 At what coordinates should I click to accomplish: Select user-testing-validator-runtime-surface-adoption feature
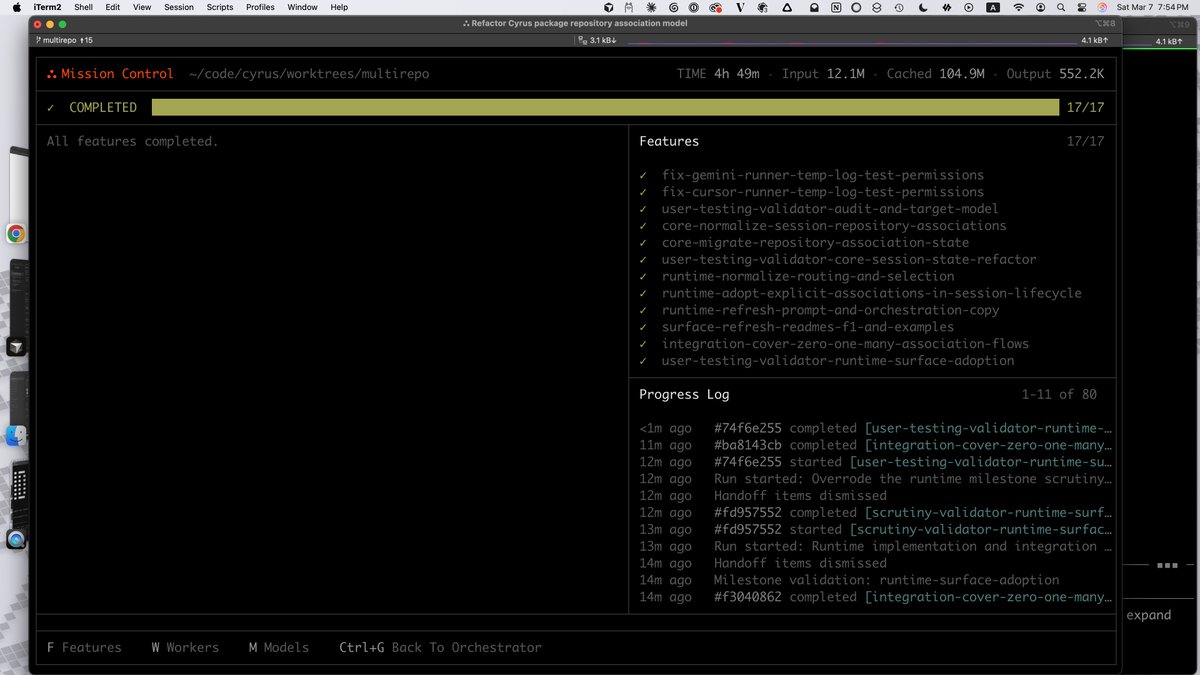pyautogui.click(x=838, y=361)
